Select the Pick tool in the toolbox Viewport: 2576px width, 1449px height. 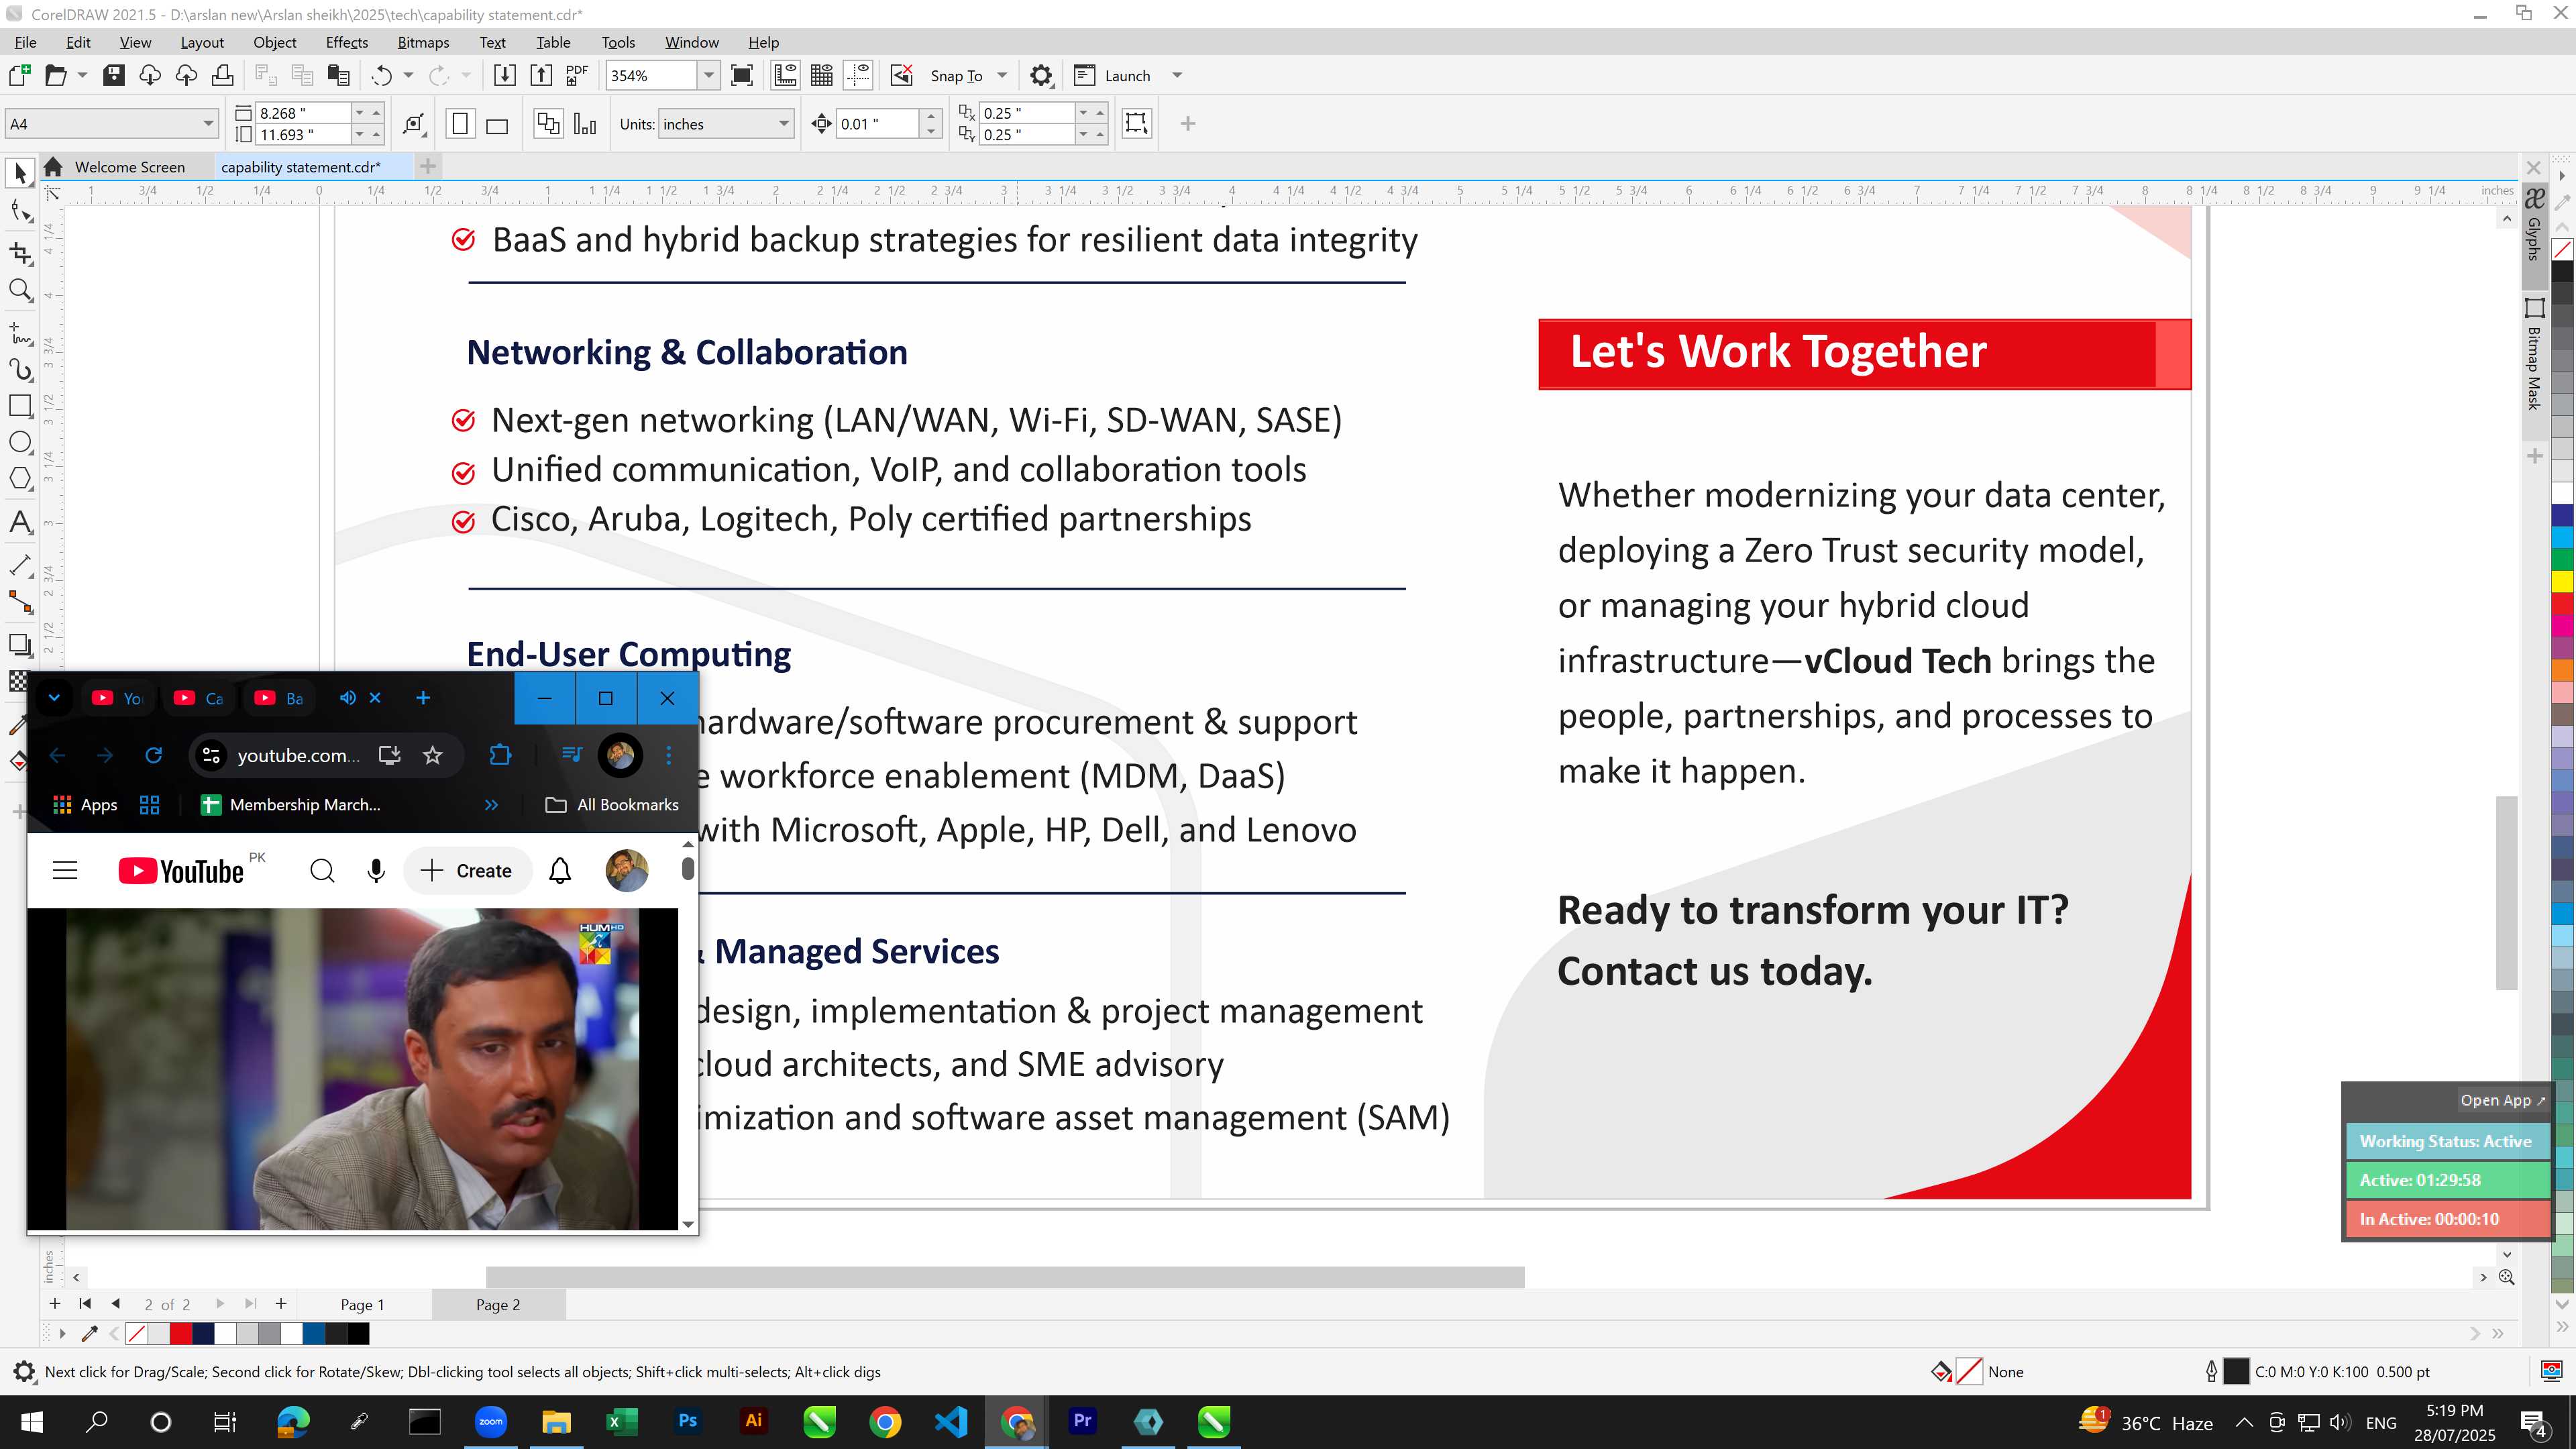pyautogui.click(x=20, y=173)
